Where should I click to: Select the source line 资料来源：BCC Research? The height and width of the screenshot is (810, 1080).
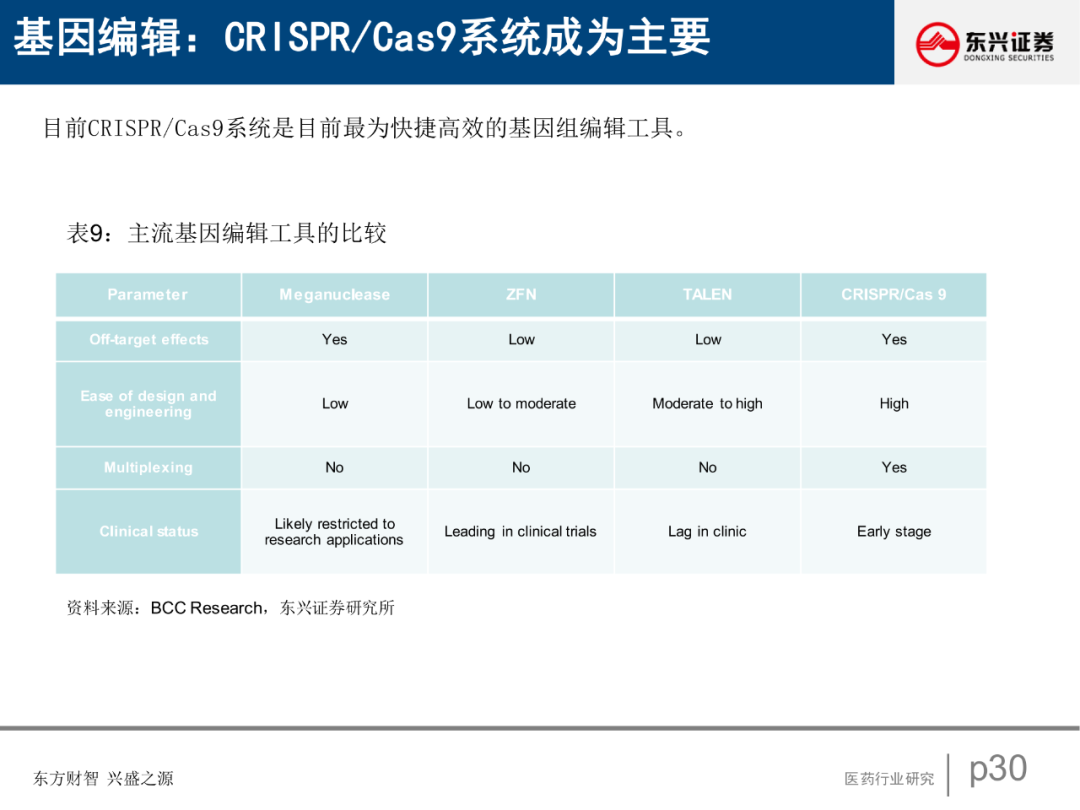tap(231, 608)
